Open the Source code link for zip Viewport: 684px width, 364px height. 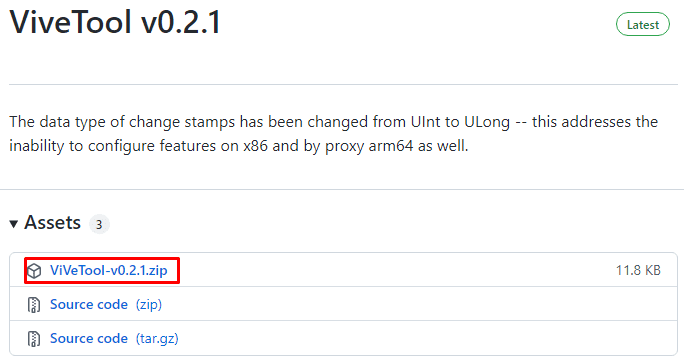tap(89, 304)
